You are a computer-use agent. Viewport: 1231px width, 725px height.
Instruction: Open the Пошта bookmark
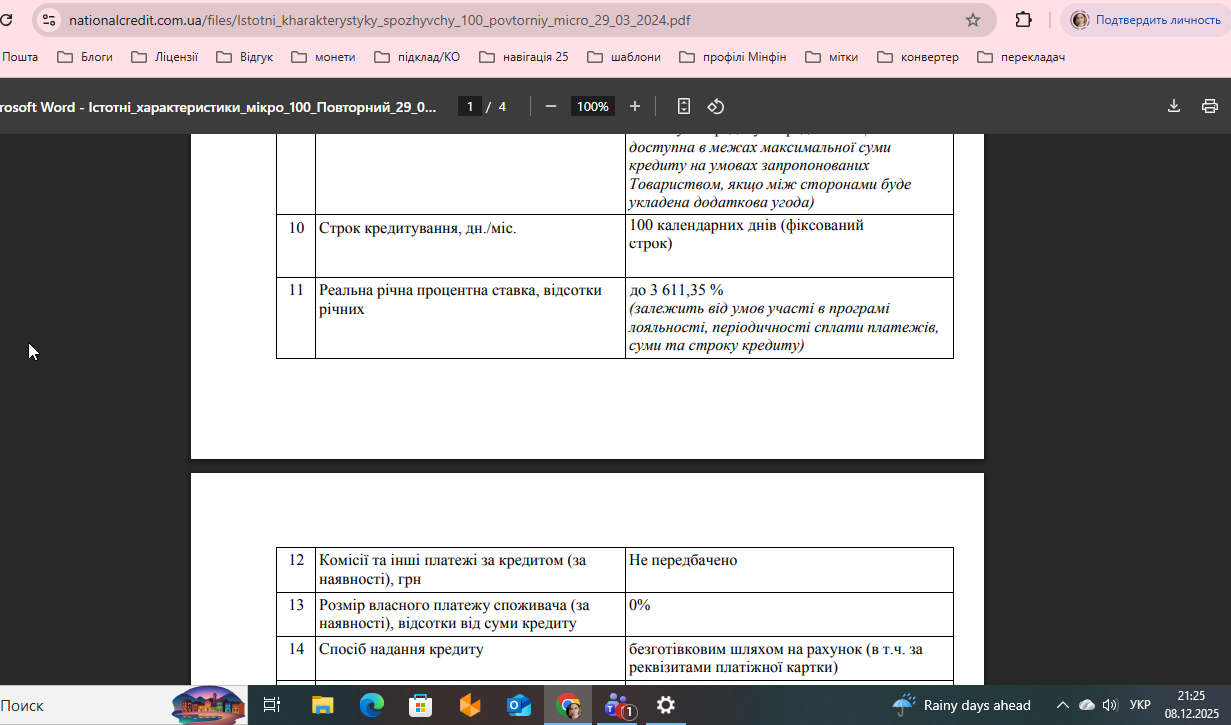click(19, 57)
